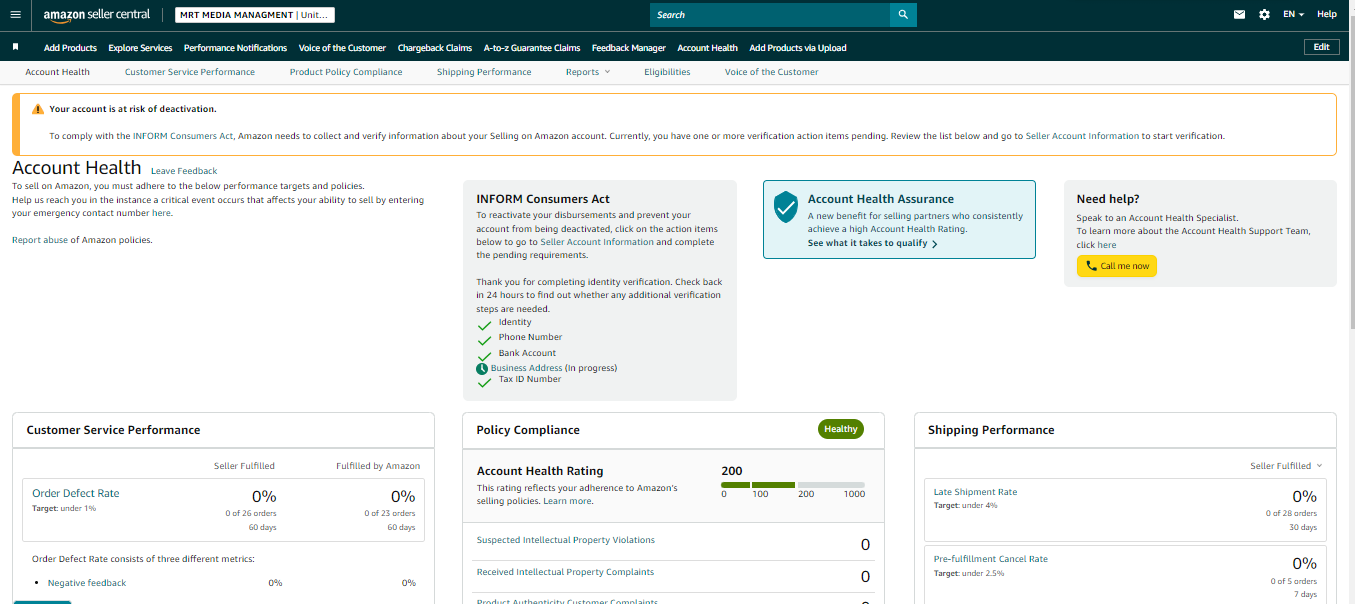Image resolution: width=1355 pixels, height=604 pixels.
Task: Click the Edit bookmarks button
Action: point(1321,47)
